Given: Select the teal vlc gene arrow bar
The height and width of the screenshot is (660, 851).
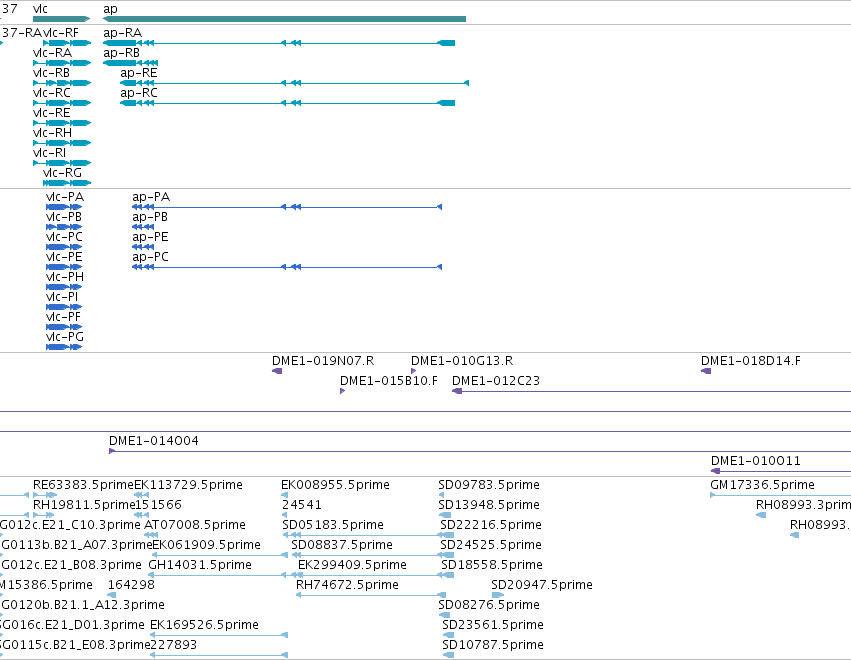Looking at the screenshot, I should [x=61, y=19].
